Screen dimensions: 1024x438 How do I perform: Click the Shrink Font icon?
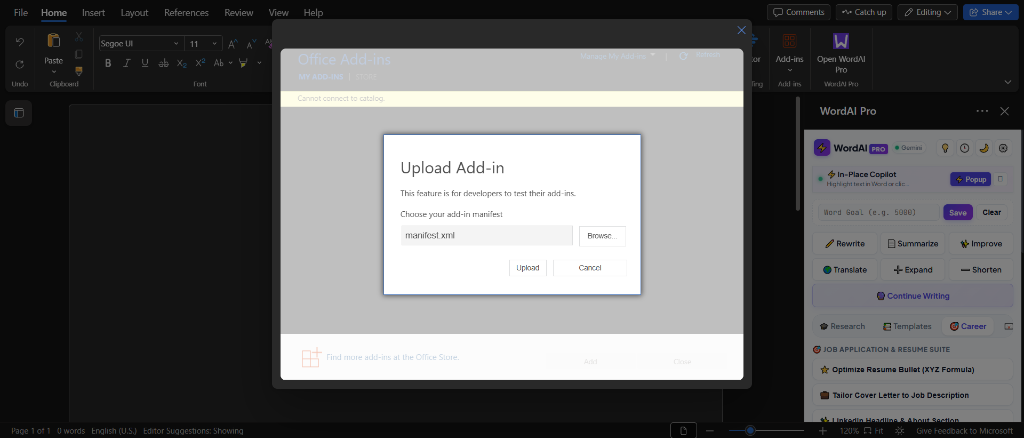click(x=252, y=44)
